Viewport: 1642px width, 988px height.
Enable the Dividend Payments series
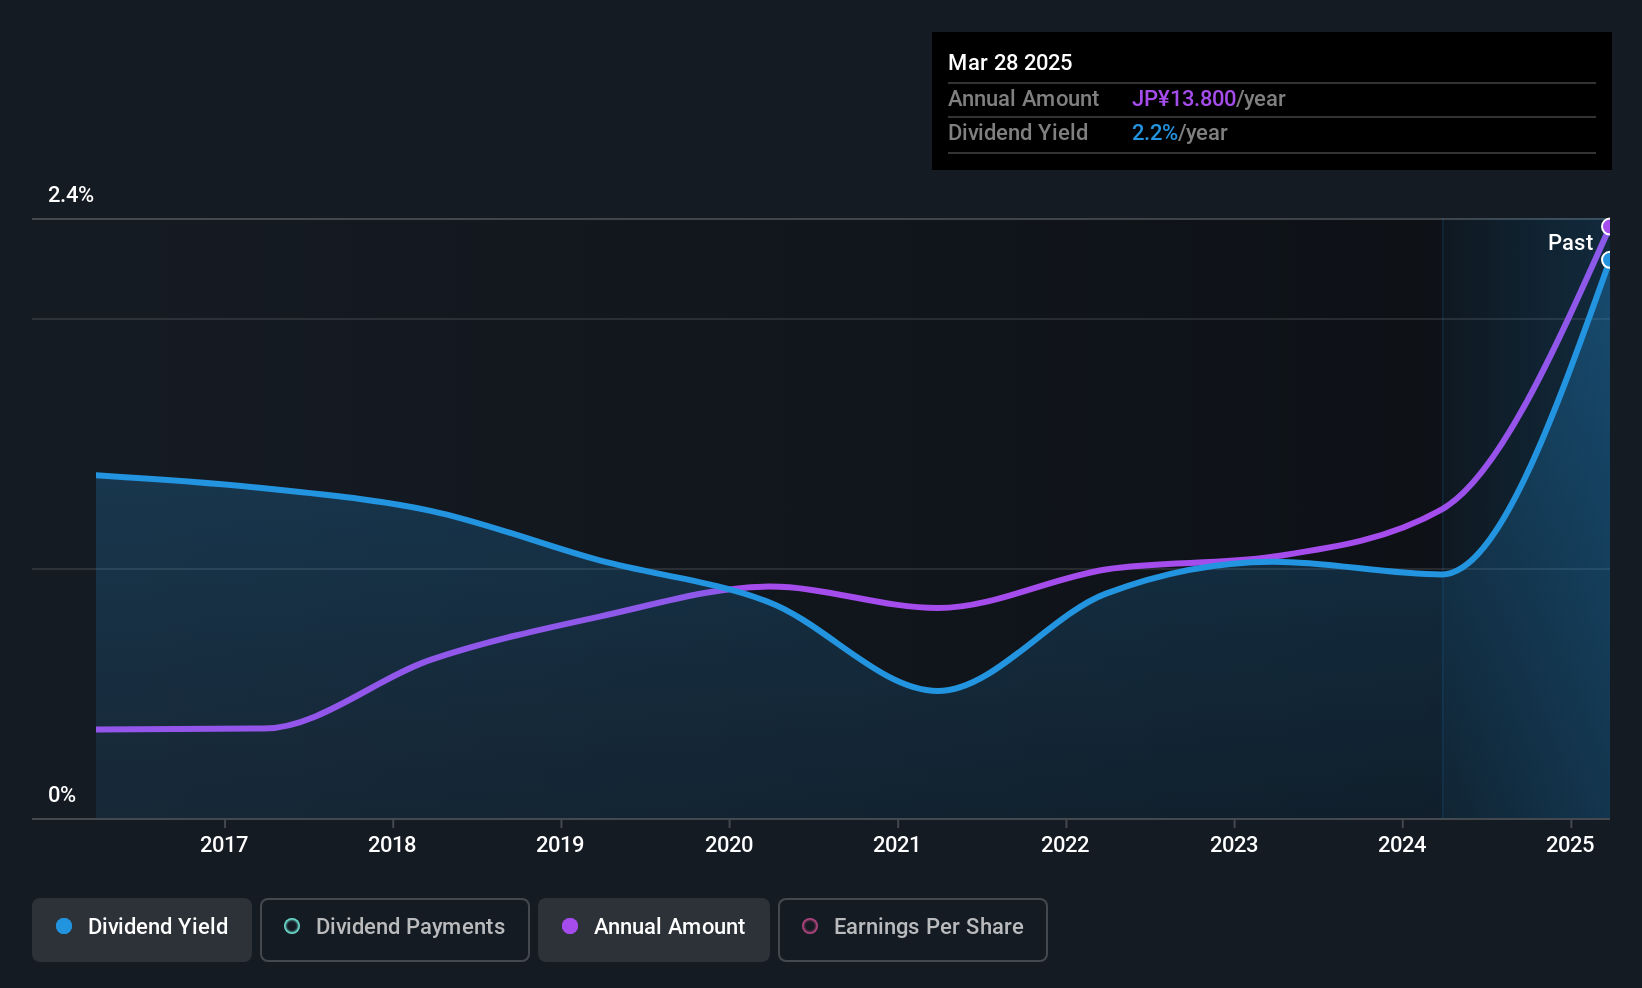pos(394,928)
